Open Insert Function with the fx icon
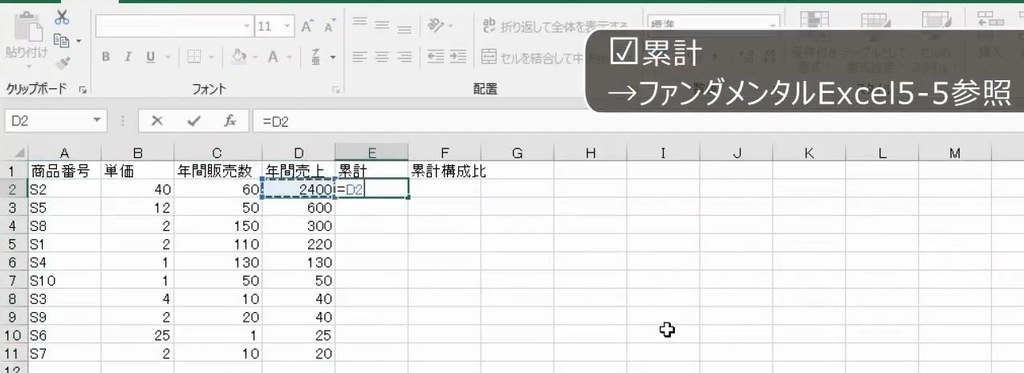Image resolution: width=1024 pixels, height=373 pixels. [x=230, y=121]
